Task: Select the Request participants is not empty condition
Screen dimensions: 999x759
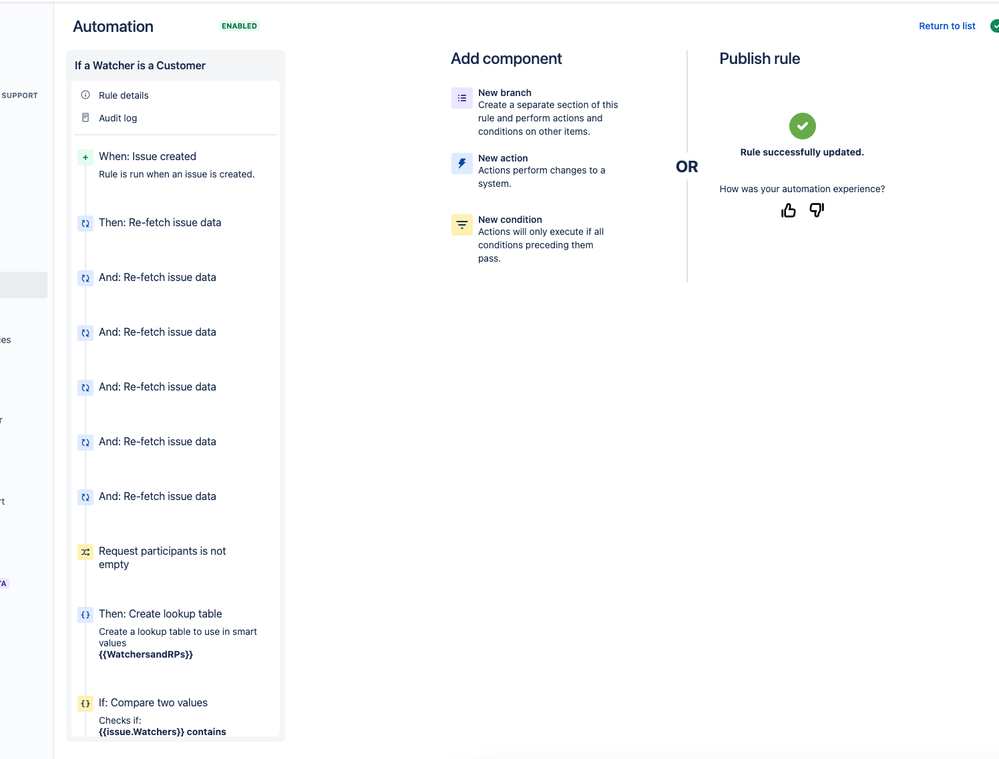Action: click(x=162, y=557)
